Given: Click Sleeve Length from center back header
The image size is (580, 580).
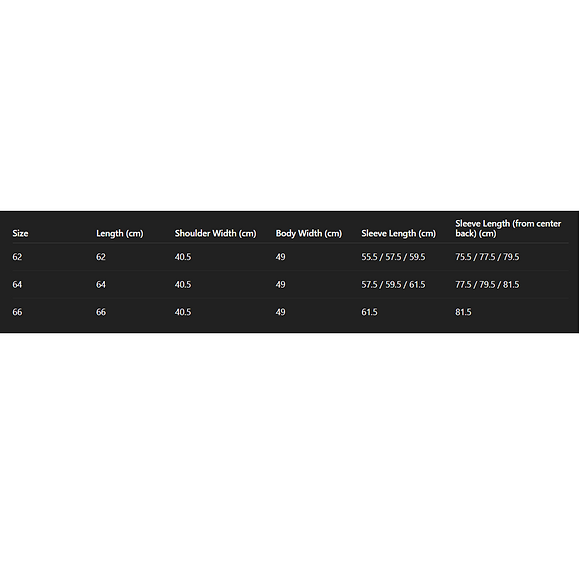Looking at the screenshot, I should click(508, 229).
